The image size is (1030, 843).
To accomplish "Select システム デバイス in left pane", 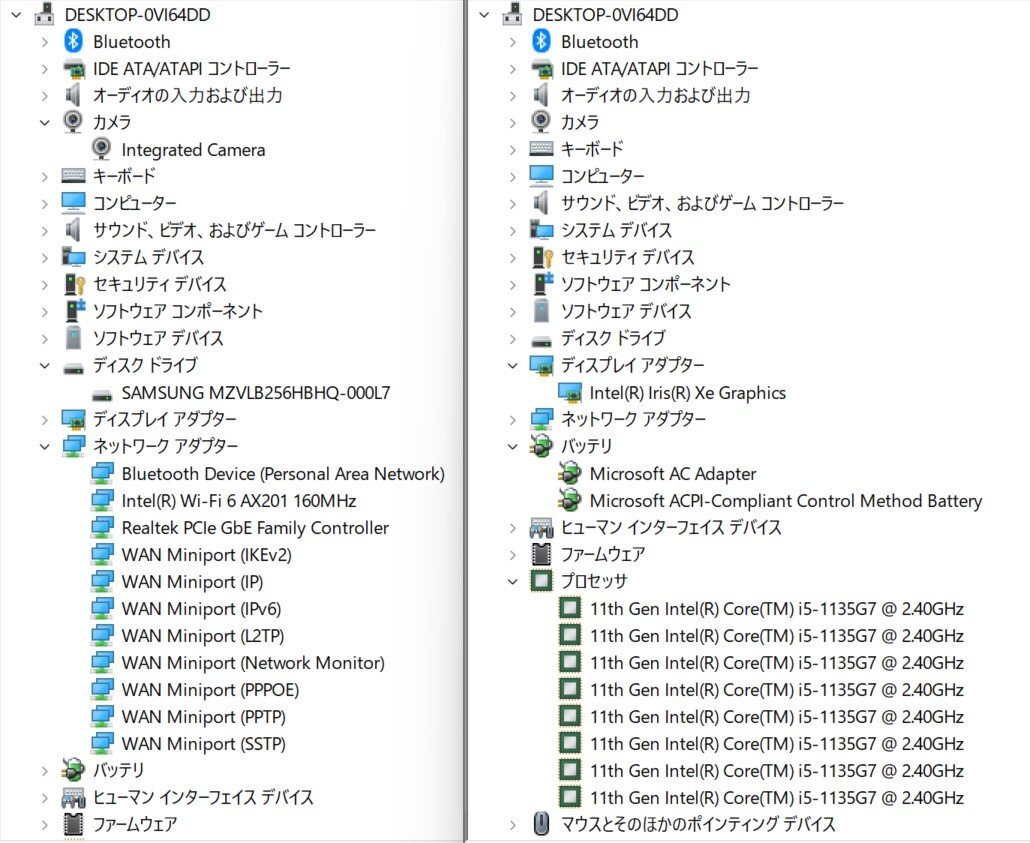I will 148,257.
